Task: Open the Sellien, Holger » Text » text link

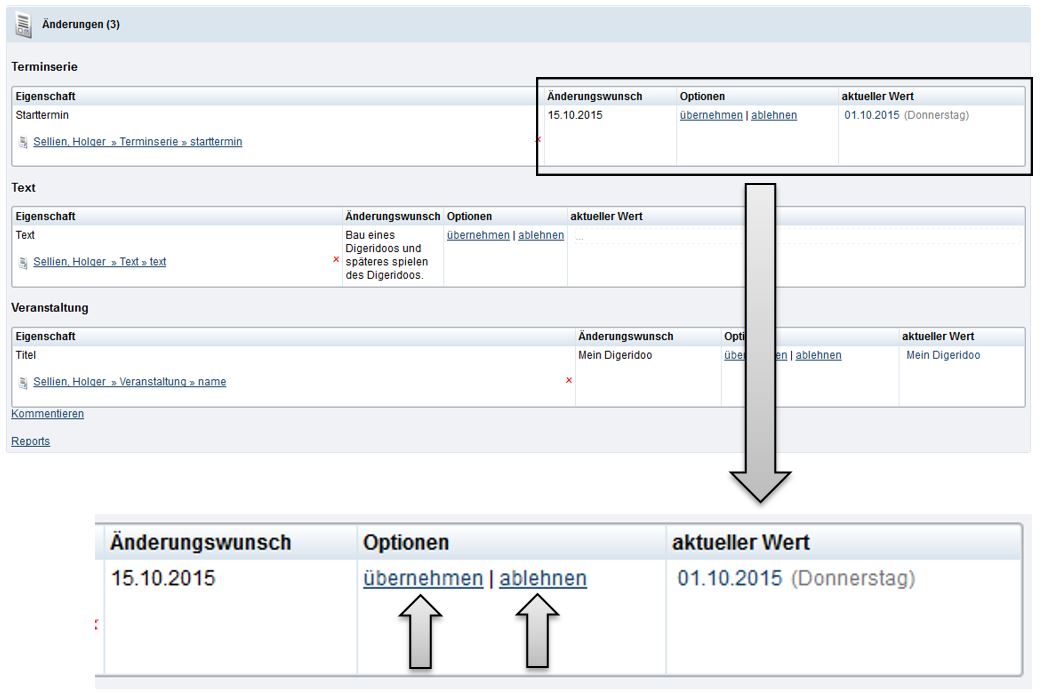Action: [x=99, y=262]
